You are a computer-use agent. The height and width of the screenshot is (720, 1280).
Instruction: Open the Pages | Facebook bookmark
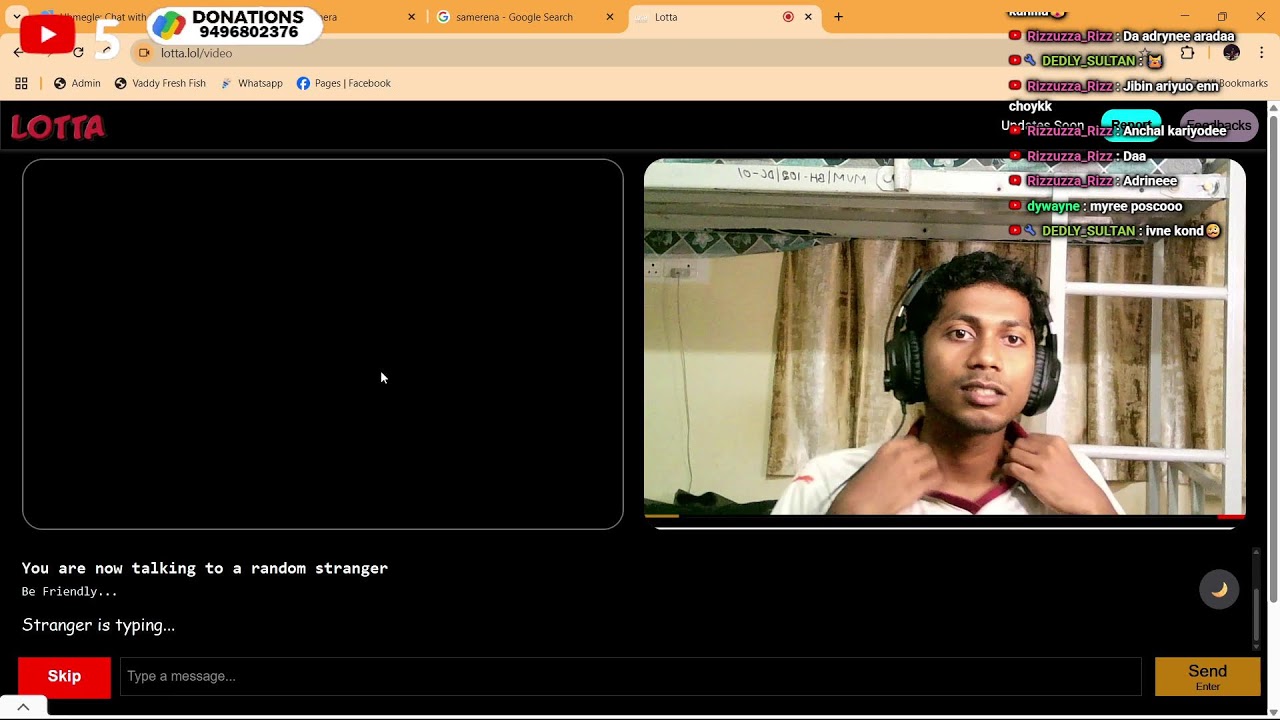point(343,83)
